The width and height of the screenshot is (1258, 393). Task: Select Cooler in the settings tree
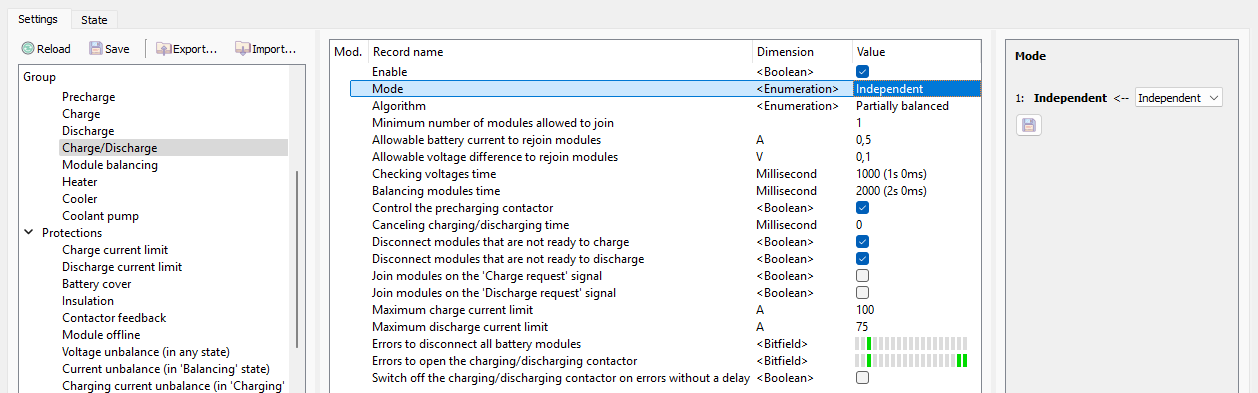tap(80, 199)
